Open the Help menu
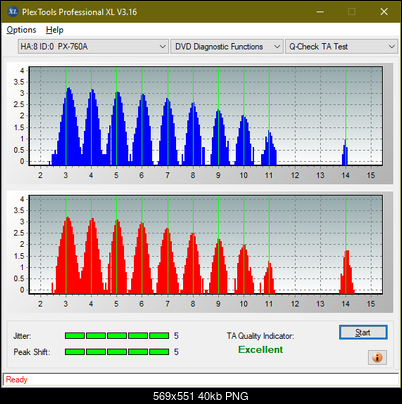Viewport: 402px width, 404px height. pos(55,30)
